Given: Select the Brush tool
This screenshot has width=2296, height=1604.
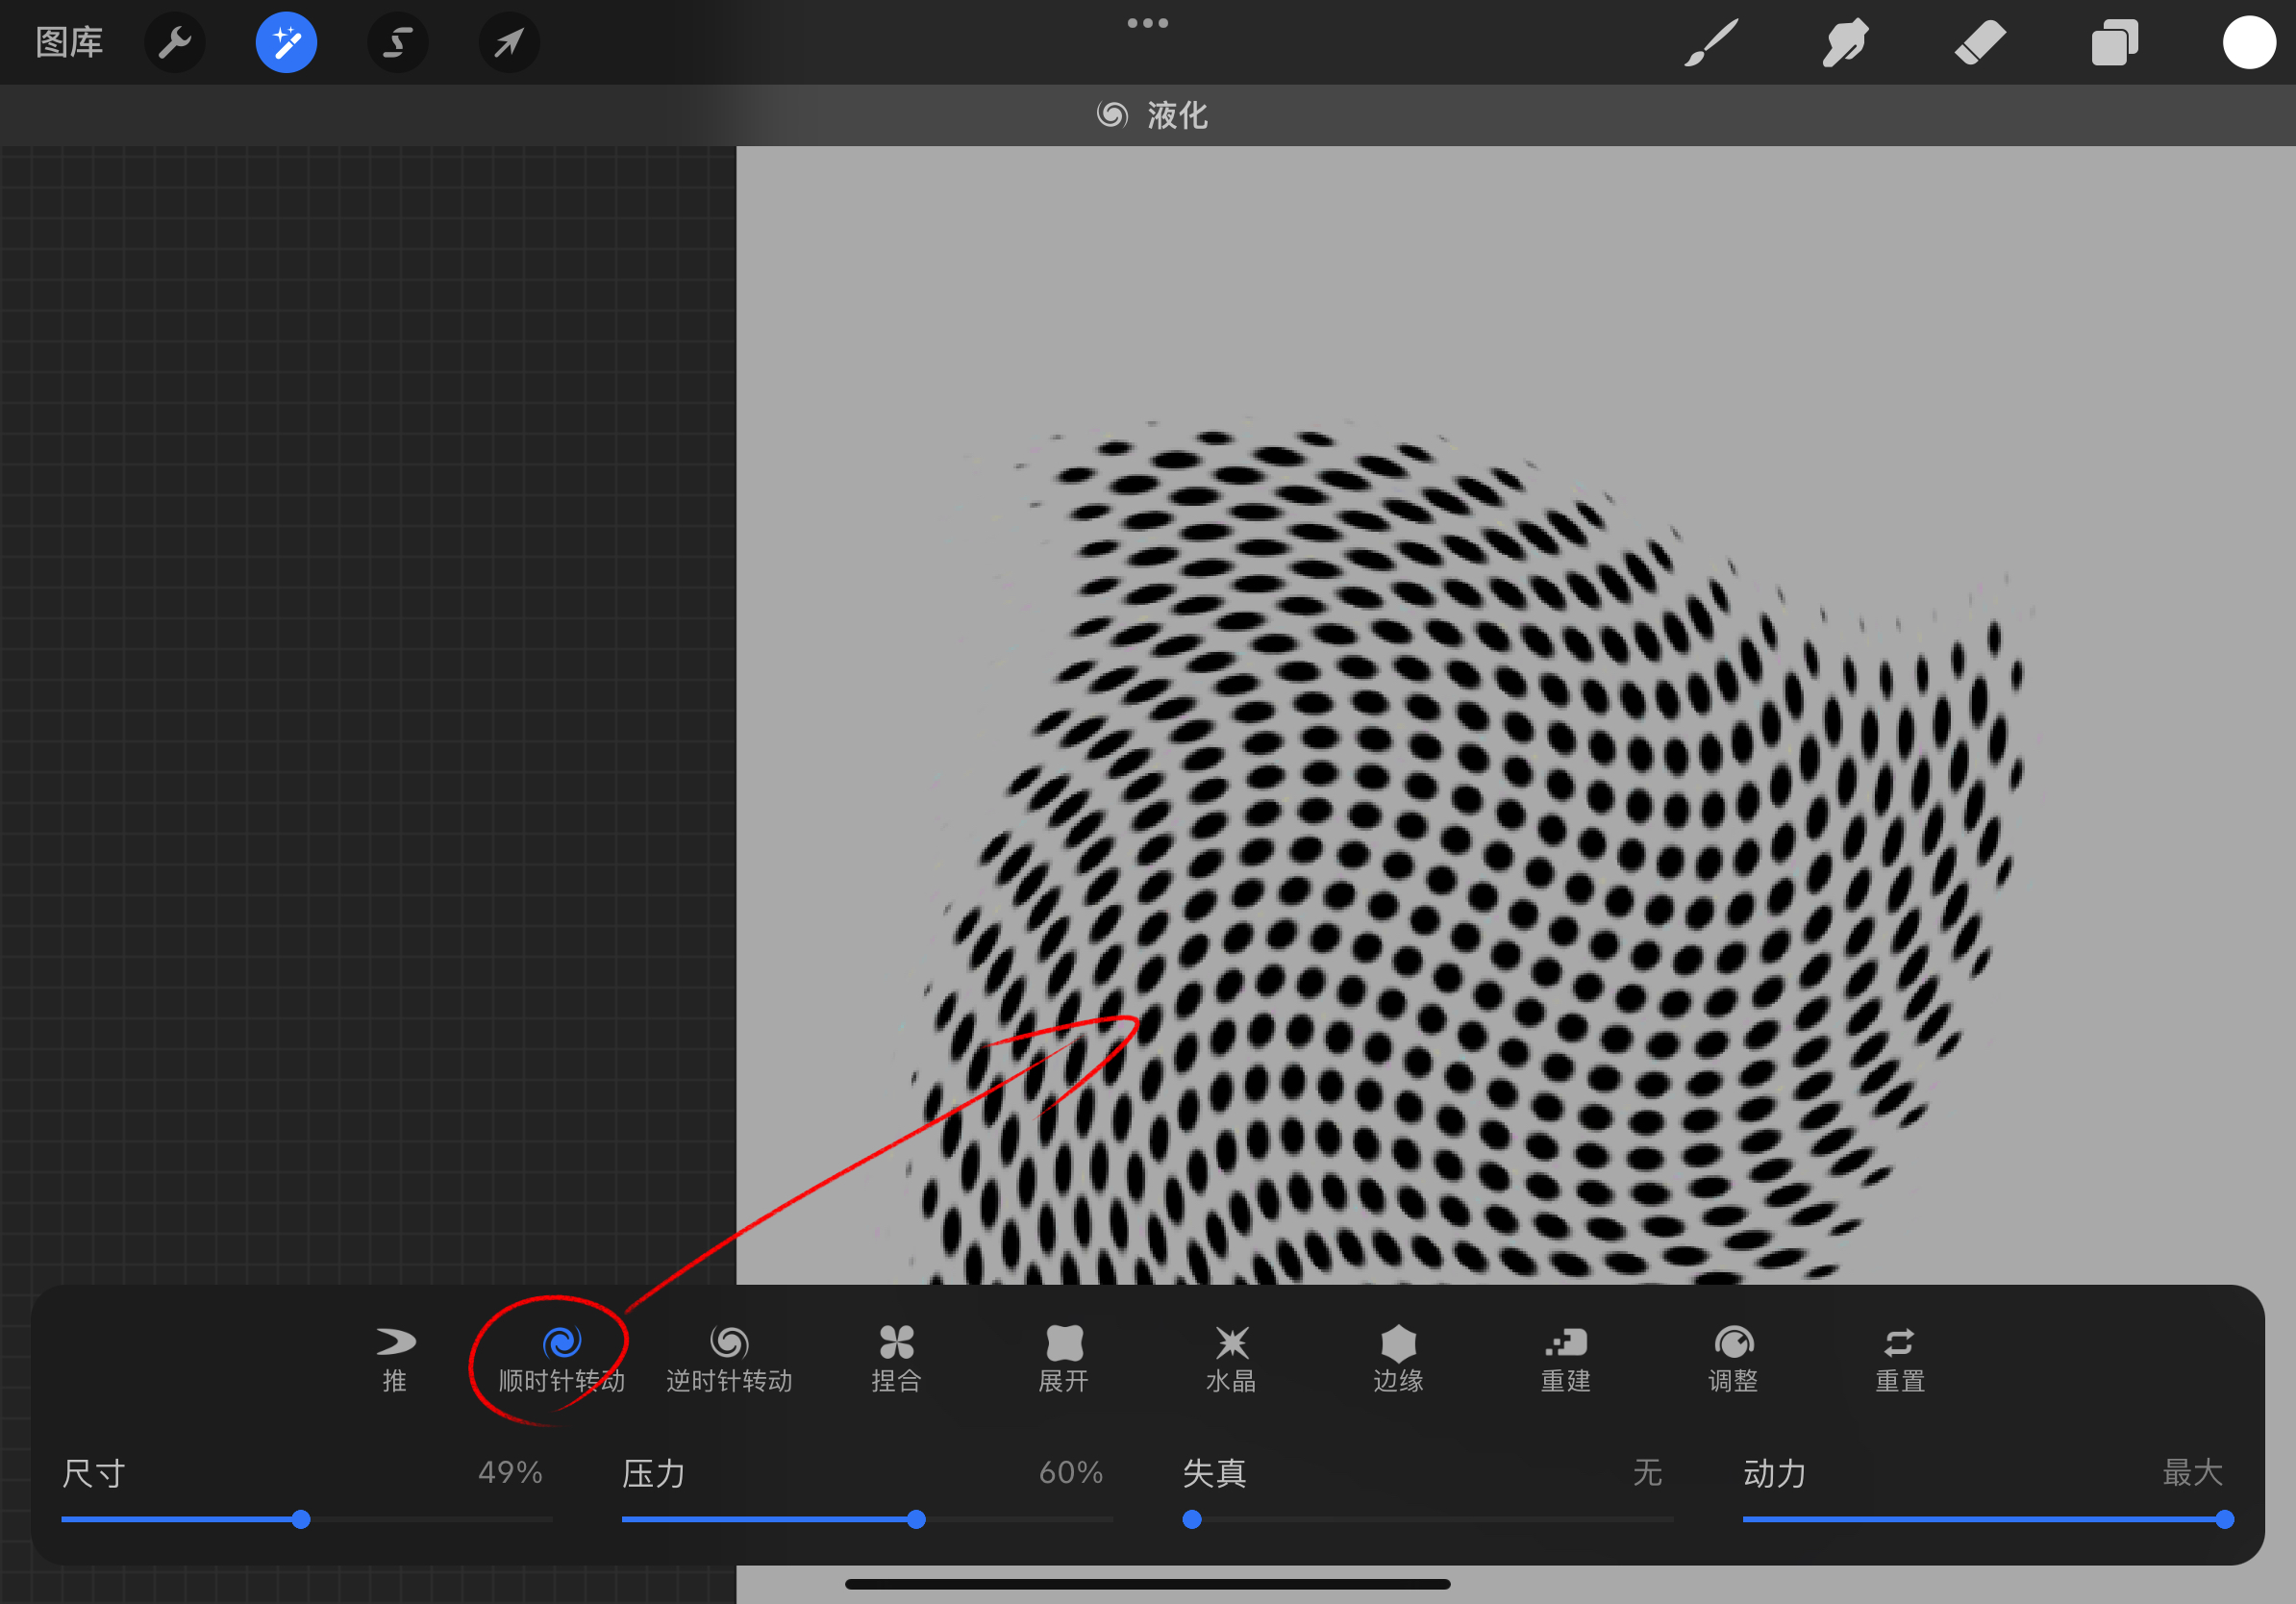Looking at the screenshot, I should coord(1711,43).
